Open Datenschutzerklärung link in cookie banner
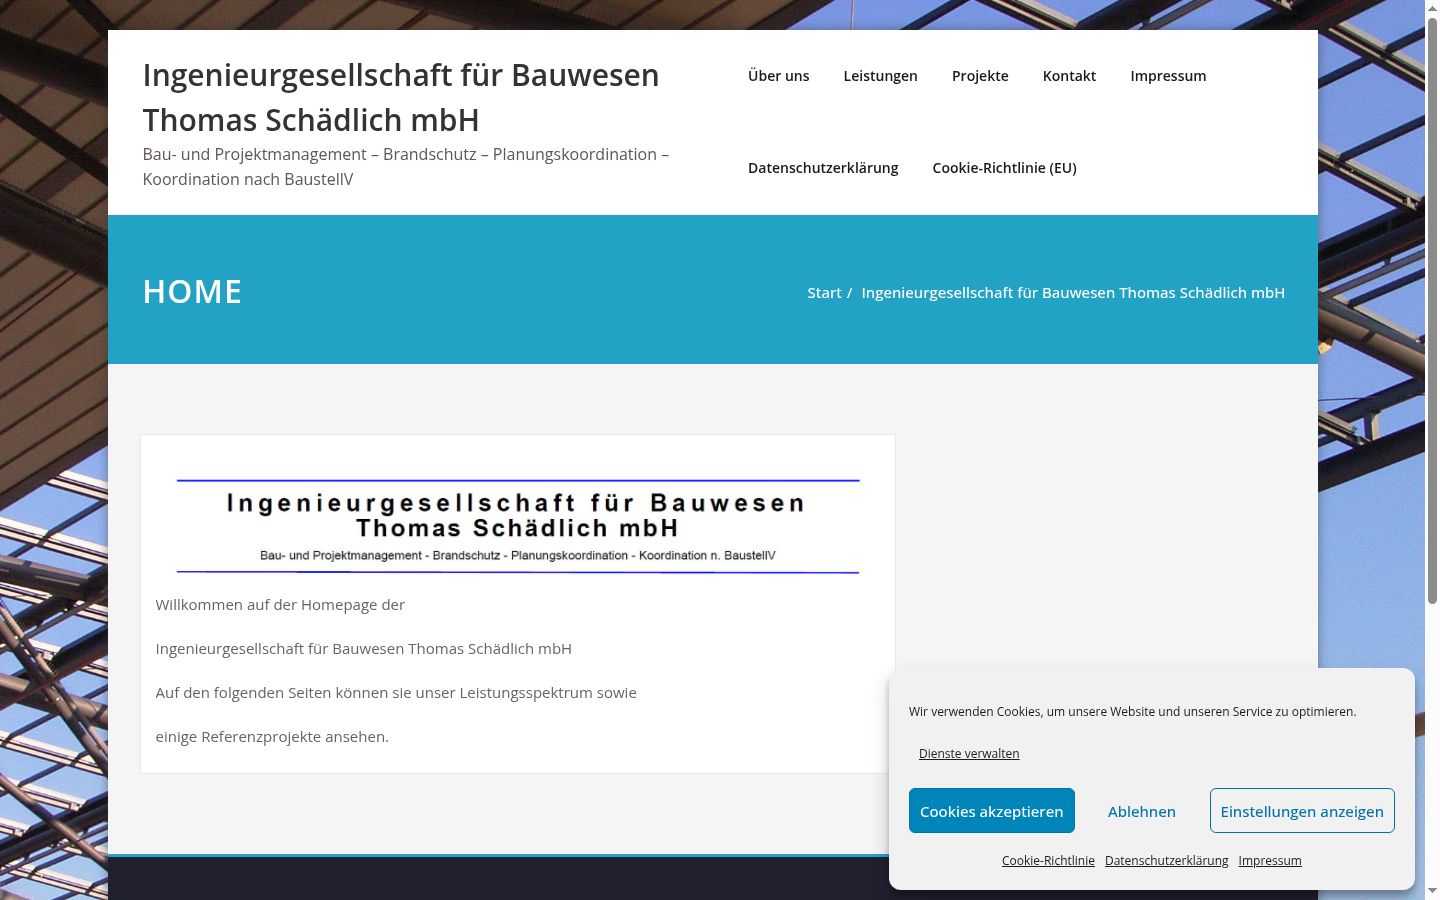 click(1166, 861)
